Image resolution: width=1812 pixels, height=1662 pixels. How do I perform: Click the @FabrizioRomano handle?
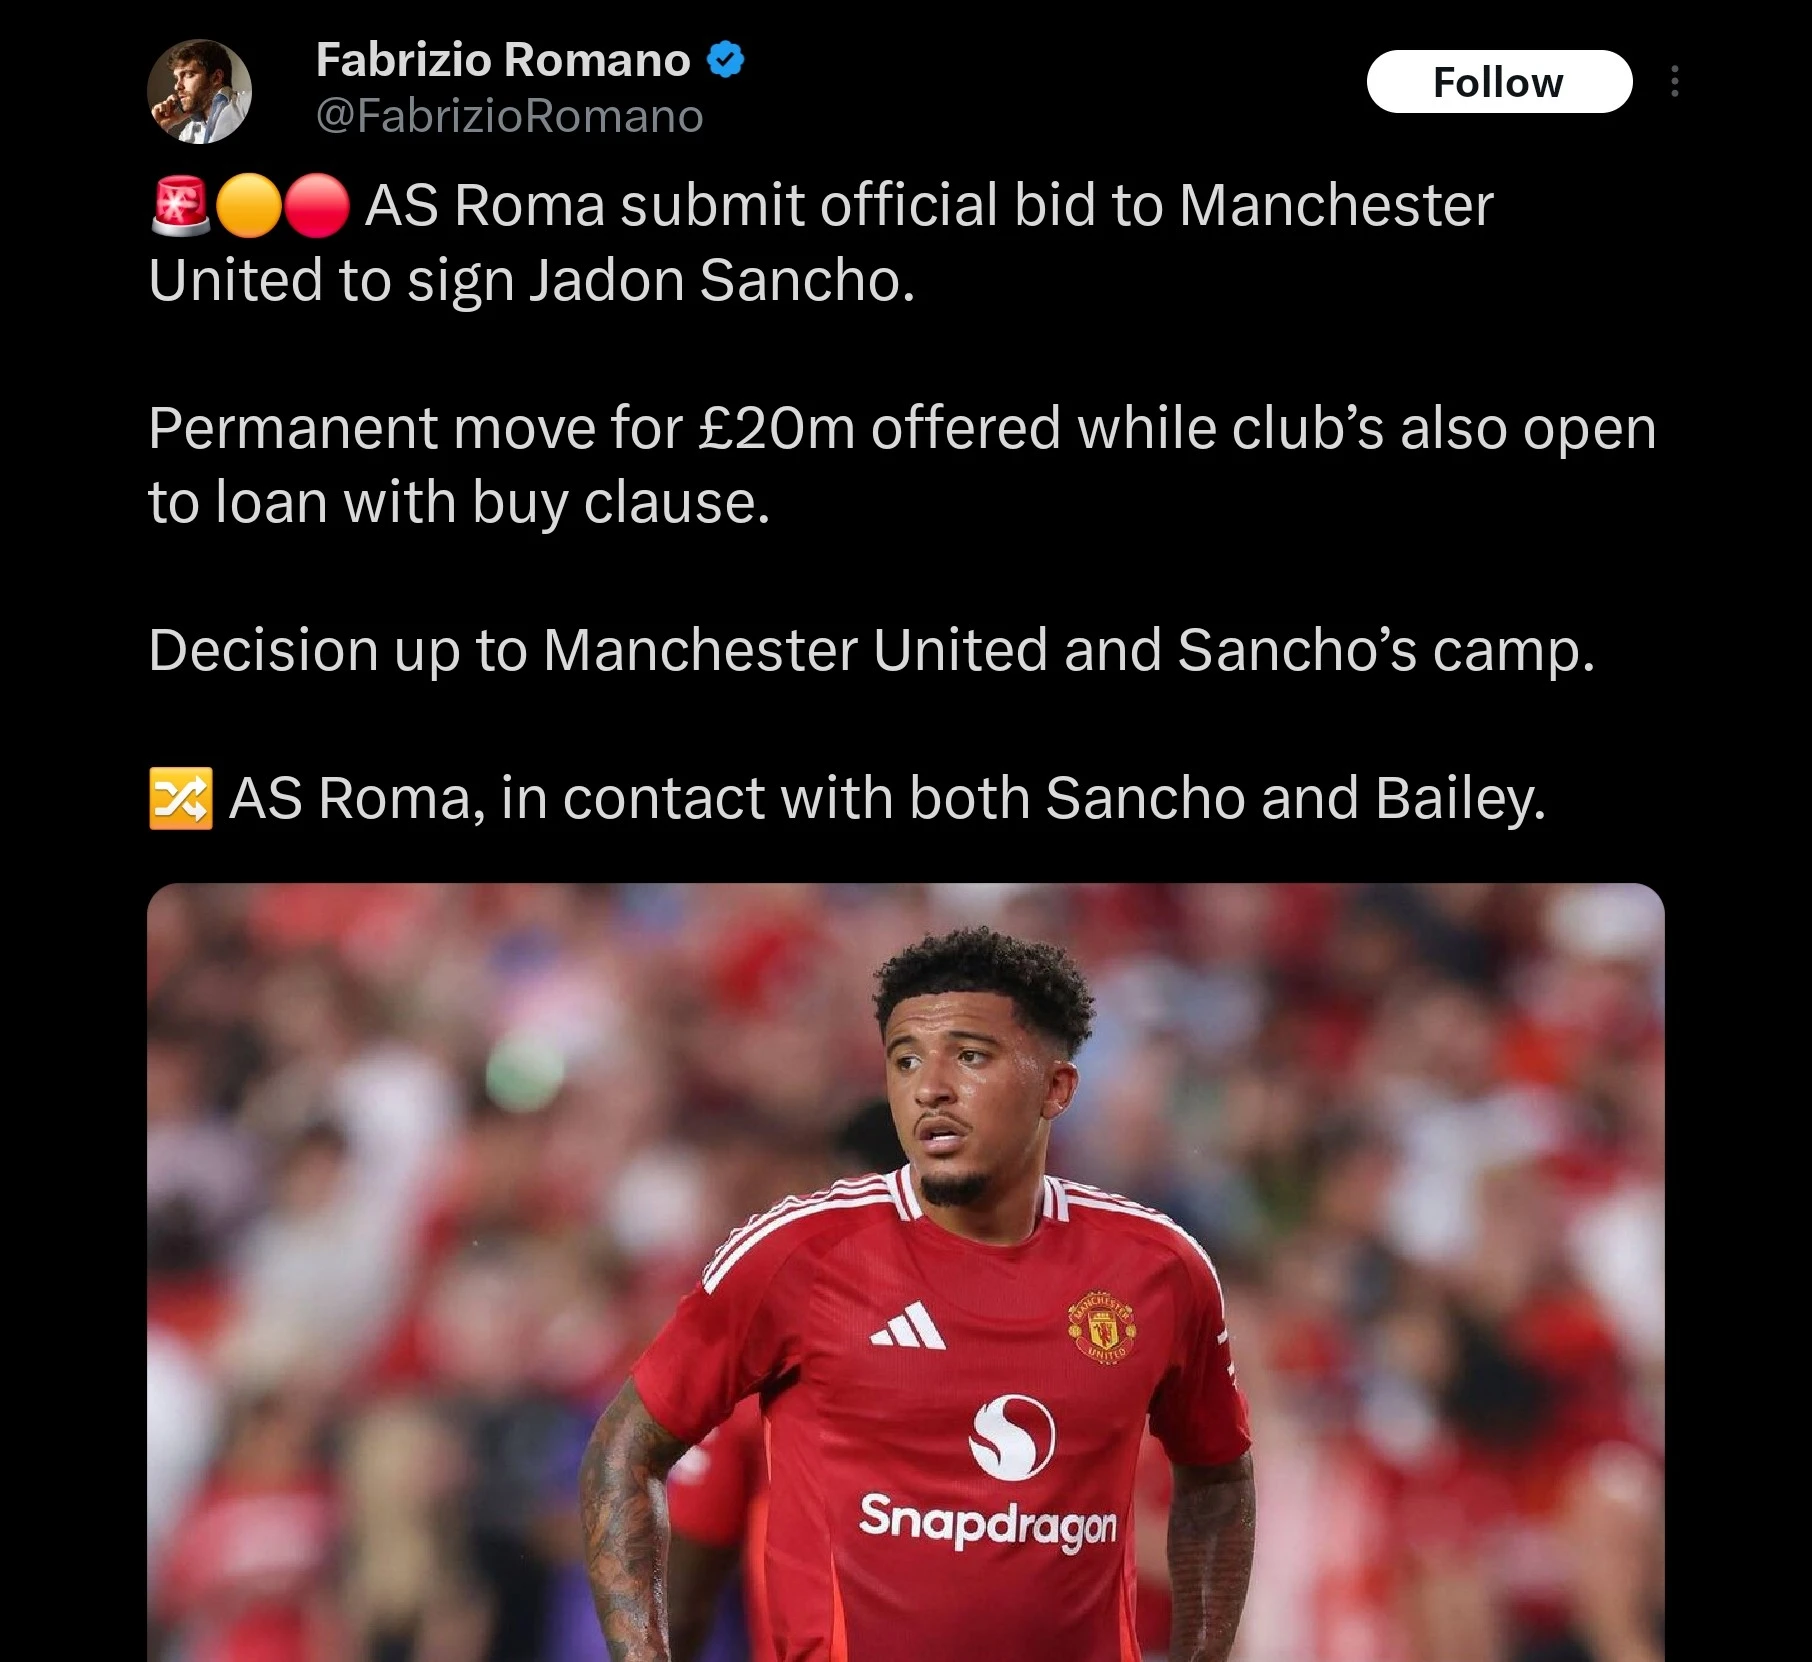pyautogui.click(x=509, y=116)
